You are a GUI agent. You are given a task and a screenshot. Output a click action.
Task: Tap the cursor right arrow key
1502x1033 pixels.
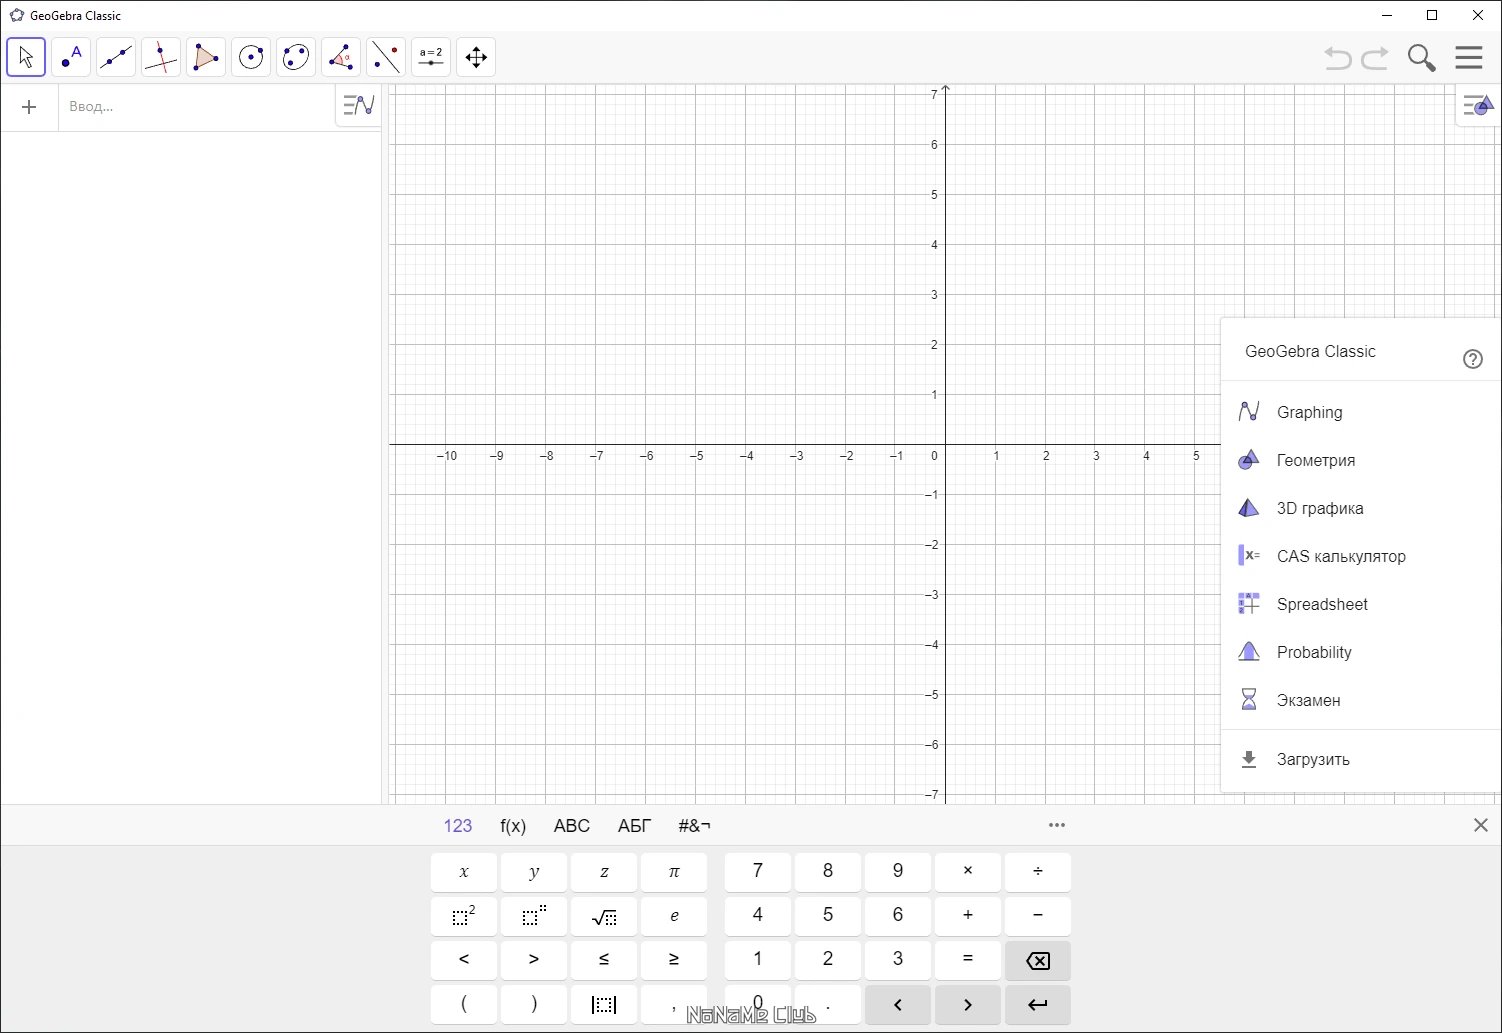tap(968, 1005)
